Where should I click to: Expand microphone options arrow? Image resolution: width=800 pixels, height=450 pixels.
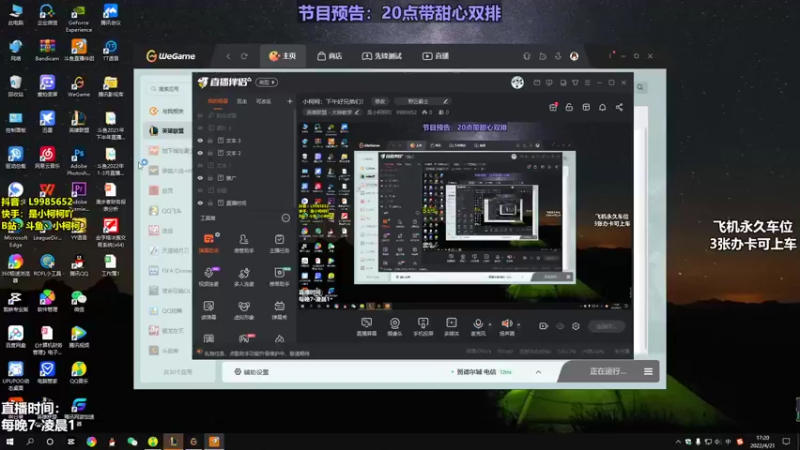point(490,324)
